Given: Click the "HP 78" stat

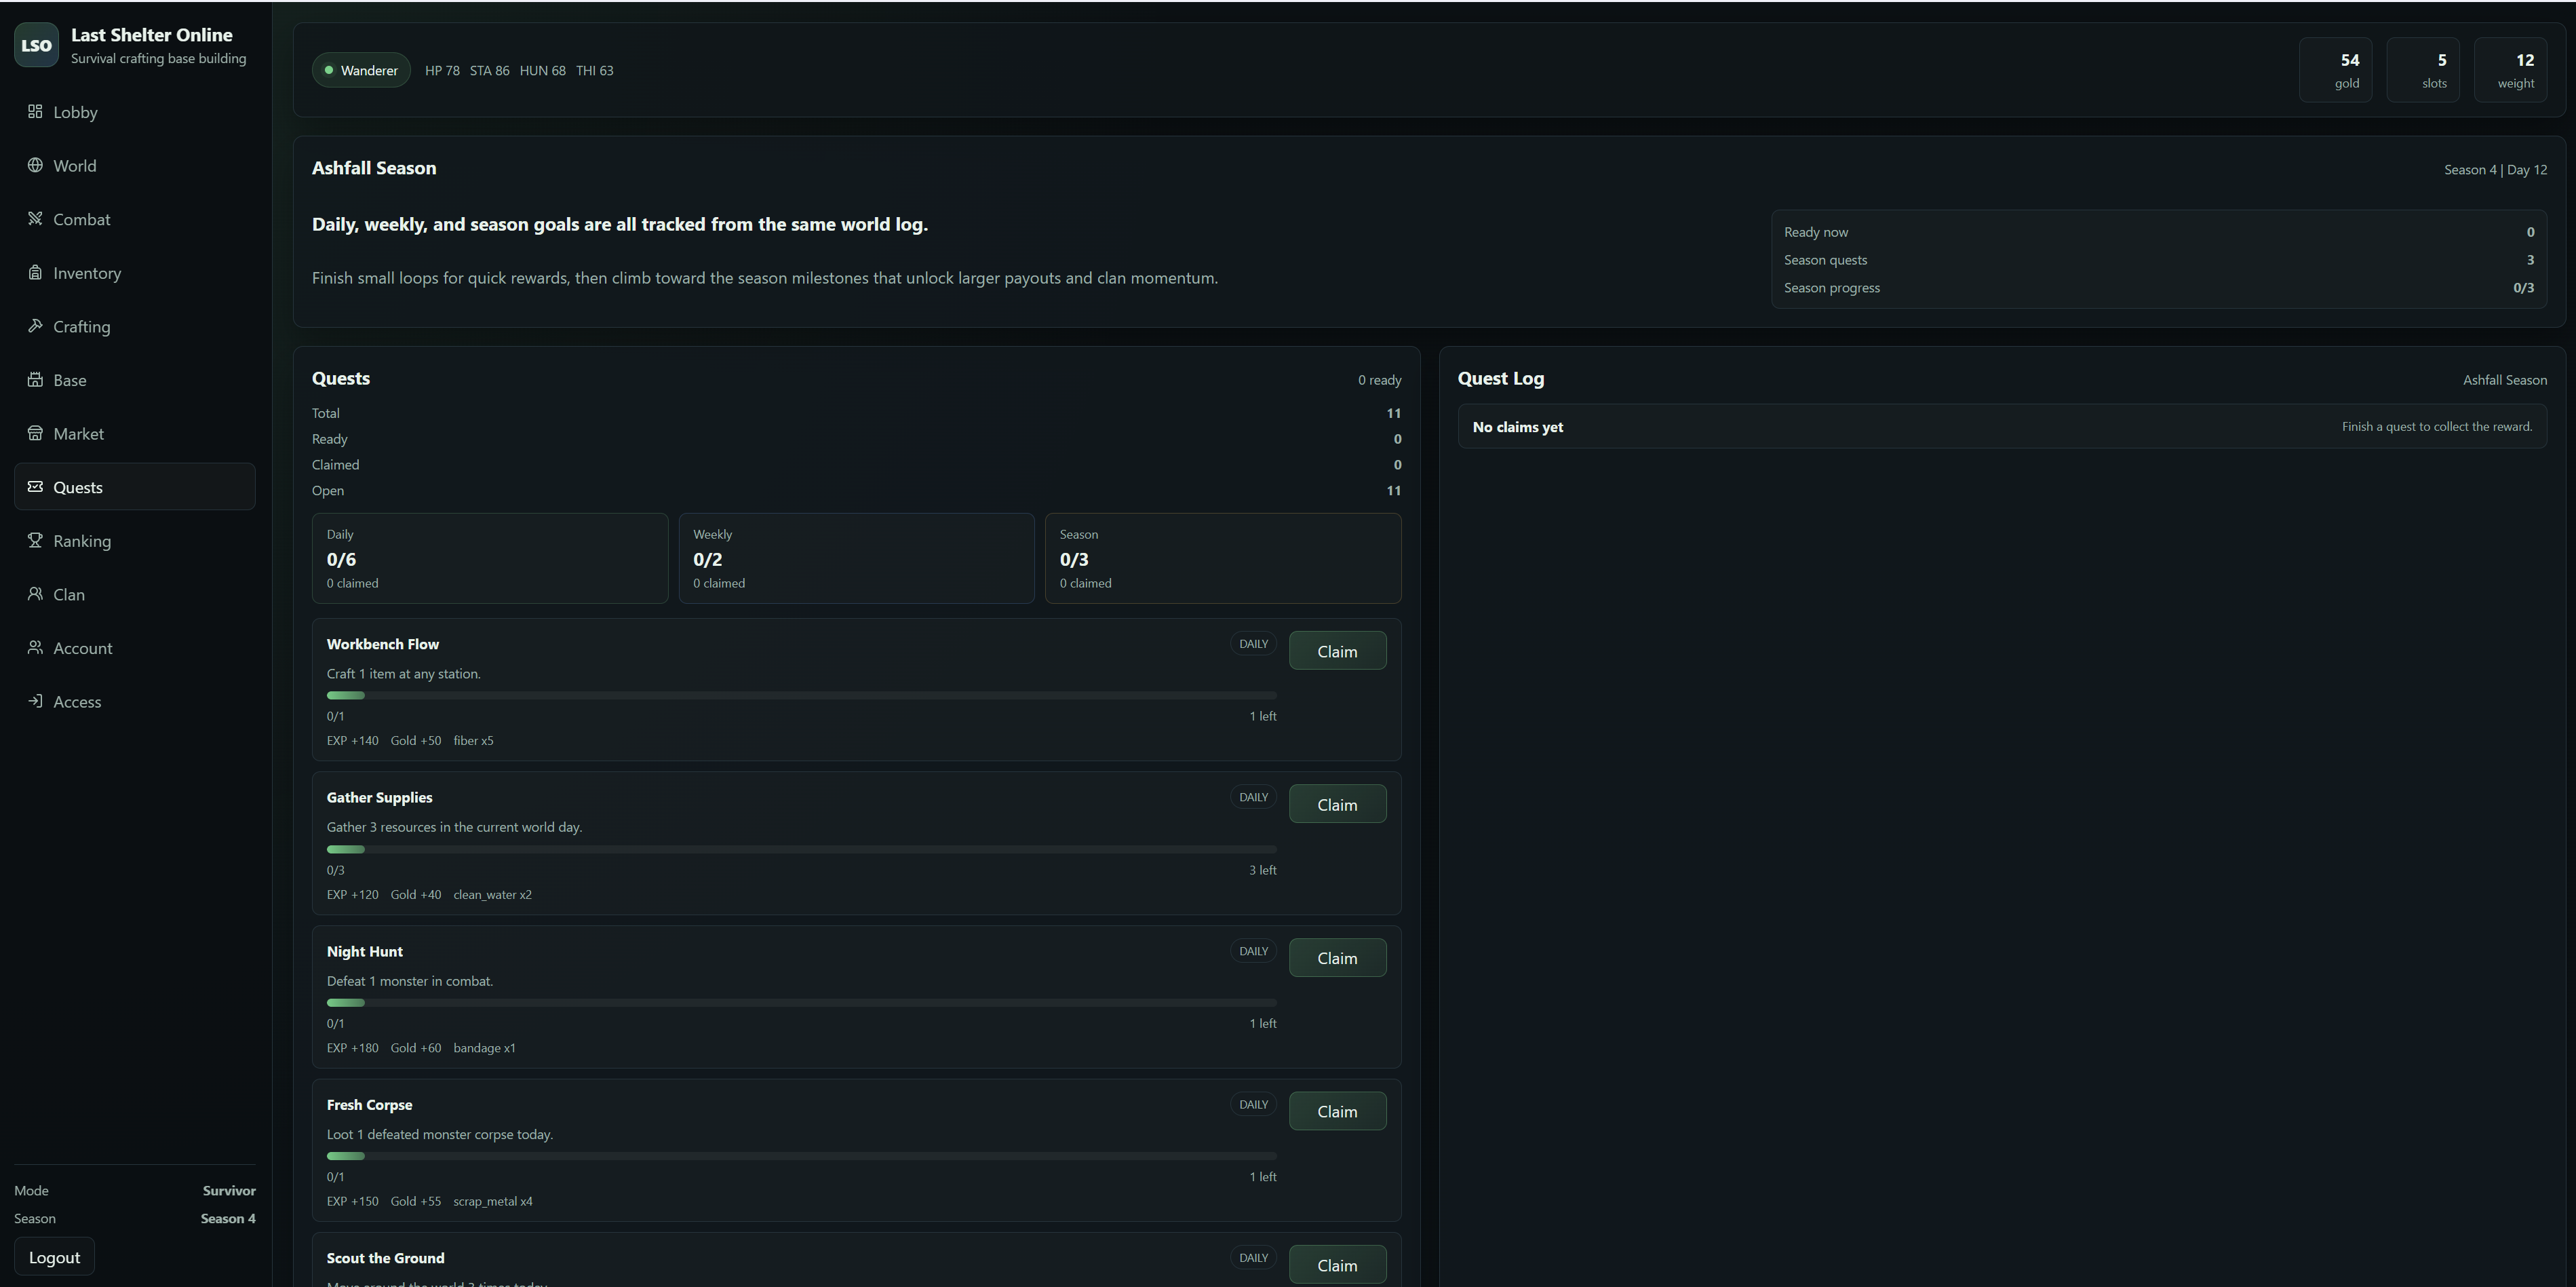Looking at the screenshot, I should coord(442,71).
